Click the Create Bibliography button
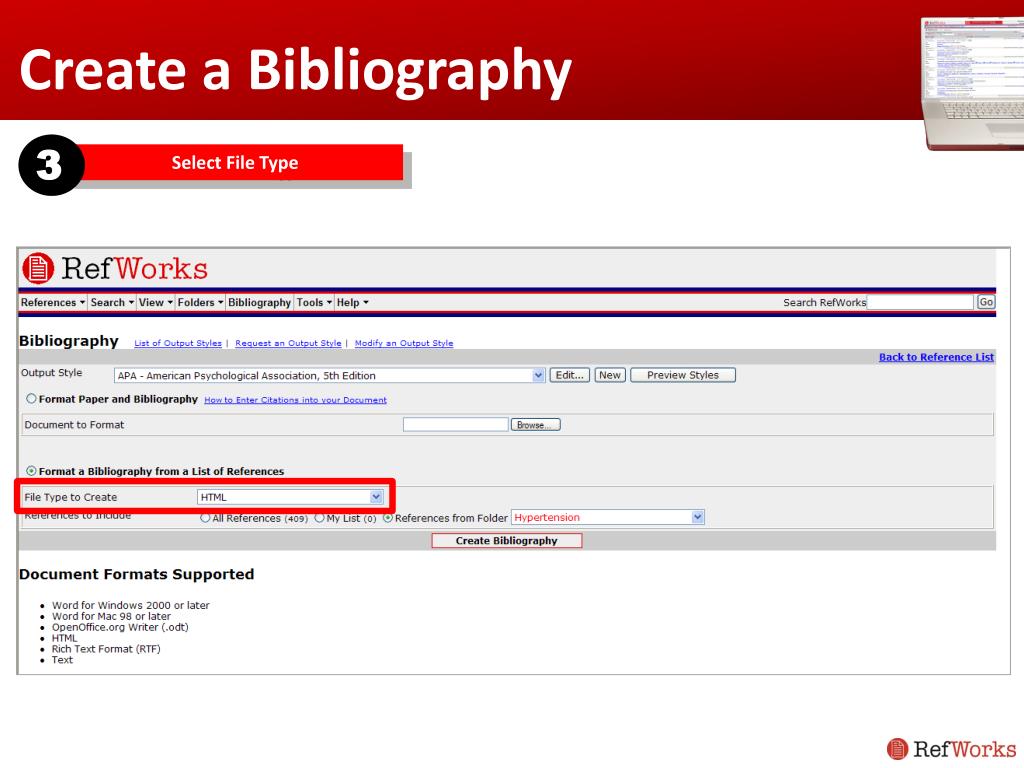 tap(506, 541)
